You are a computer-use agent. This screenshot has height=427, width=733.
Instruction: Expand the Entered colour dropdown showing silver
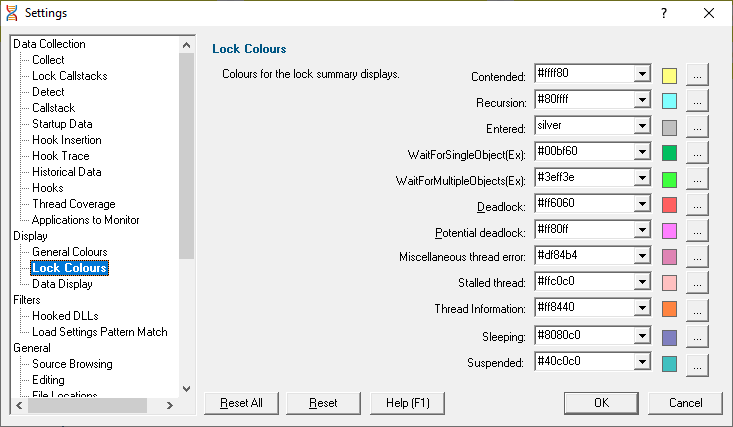(642, 125)
